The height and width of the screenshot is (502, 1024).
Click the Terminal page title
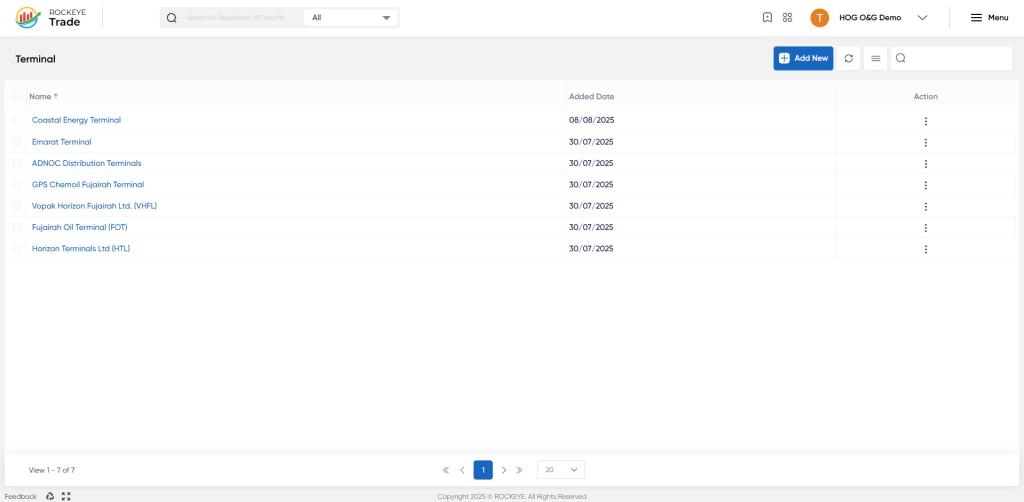(36, 59)
